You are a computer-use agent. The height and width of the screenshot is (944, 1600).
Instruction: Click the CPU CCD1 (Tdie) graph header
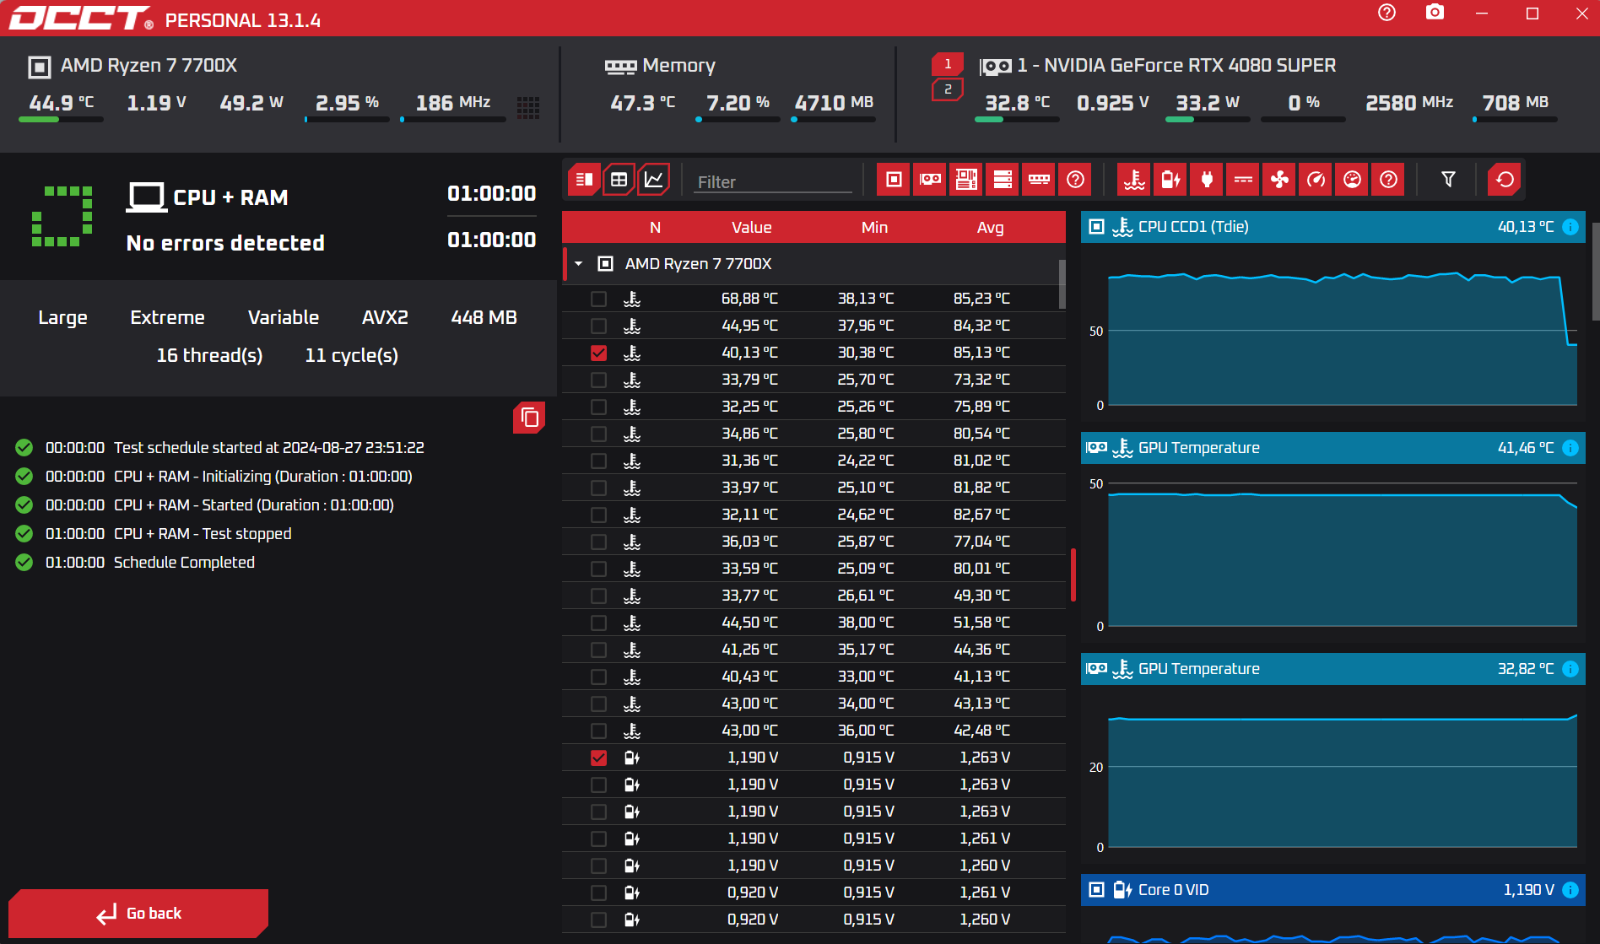(x=1333, y=227)
